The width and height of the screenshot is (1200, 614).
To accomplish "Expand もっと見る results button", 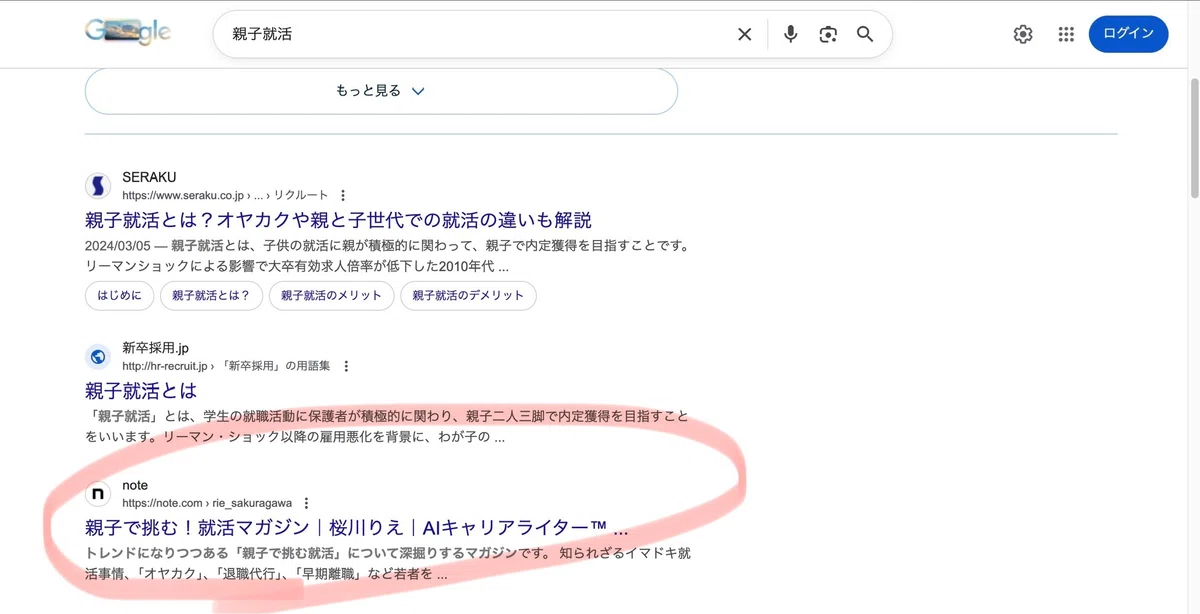I will click(x=381, y=91).
